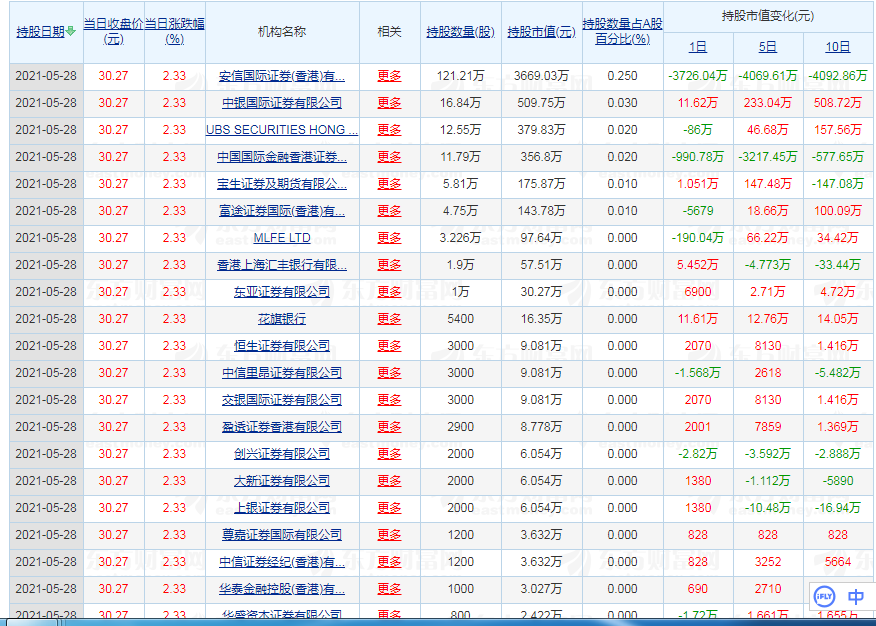Toggle the 中 Chinese input mode icon
This screenshot has width=876, height=626.
[855, 597]
